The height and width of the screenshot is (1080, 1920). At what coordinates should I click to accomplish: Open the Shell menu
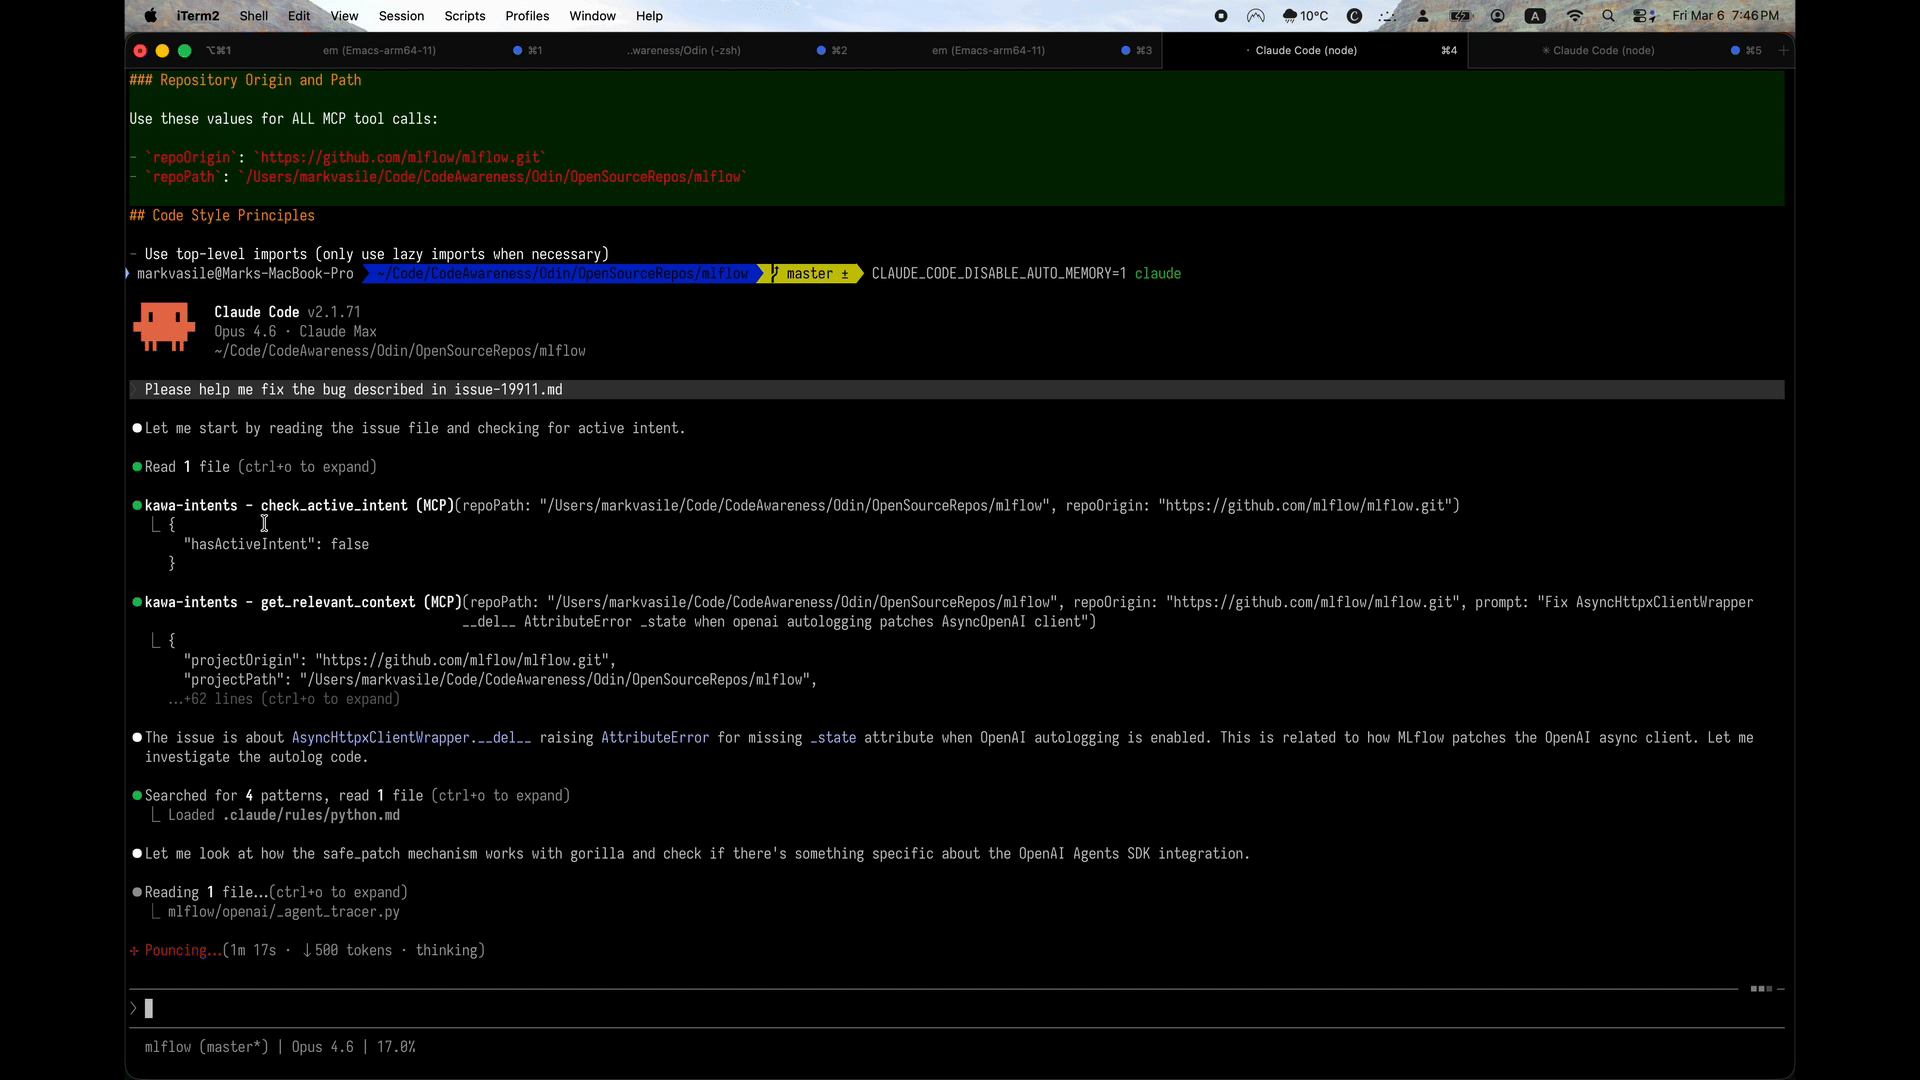click(x=254, y=16)
